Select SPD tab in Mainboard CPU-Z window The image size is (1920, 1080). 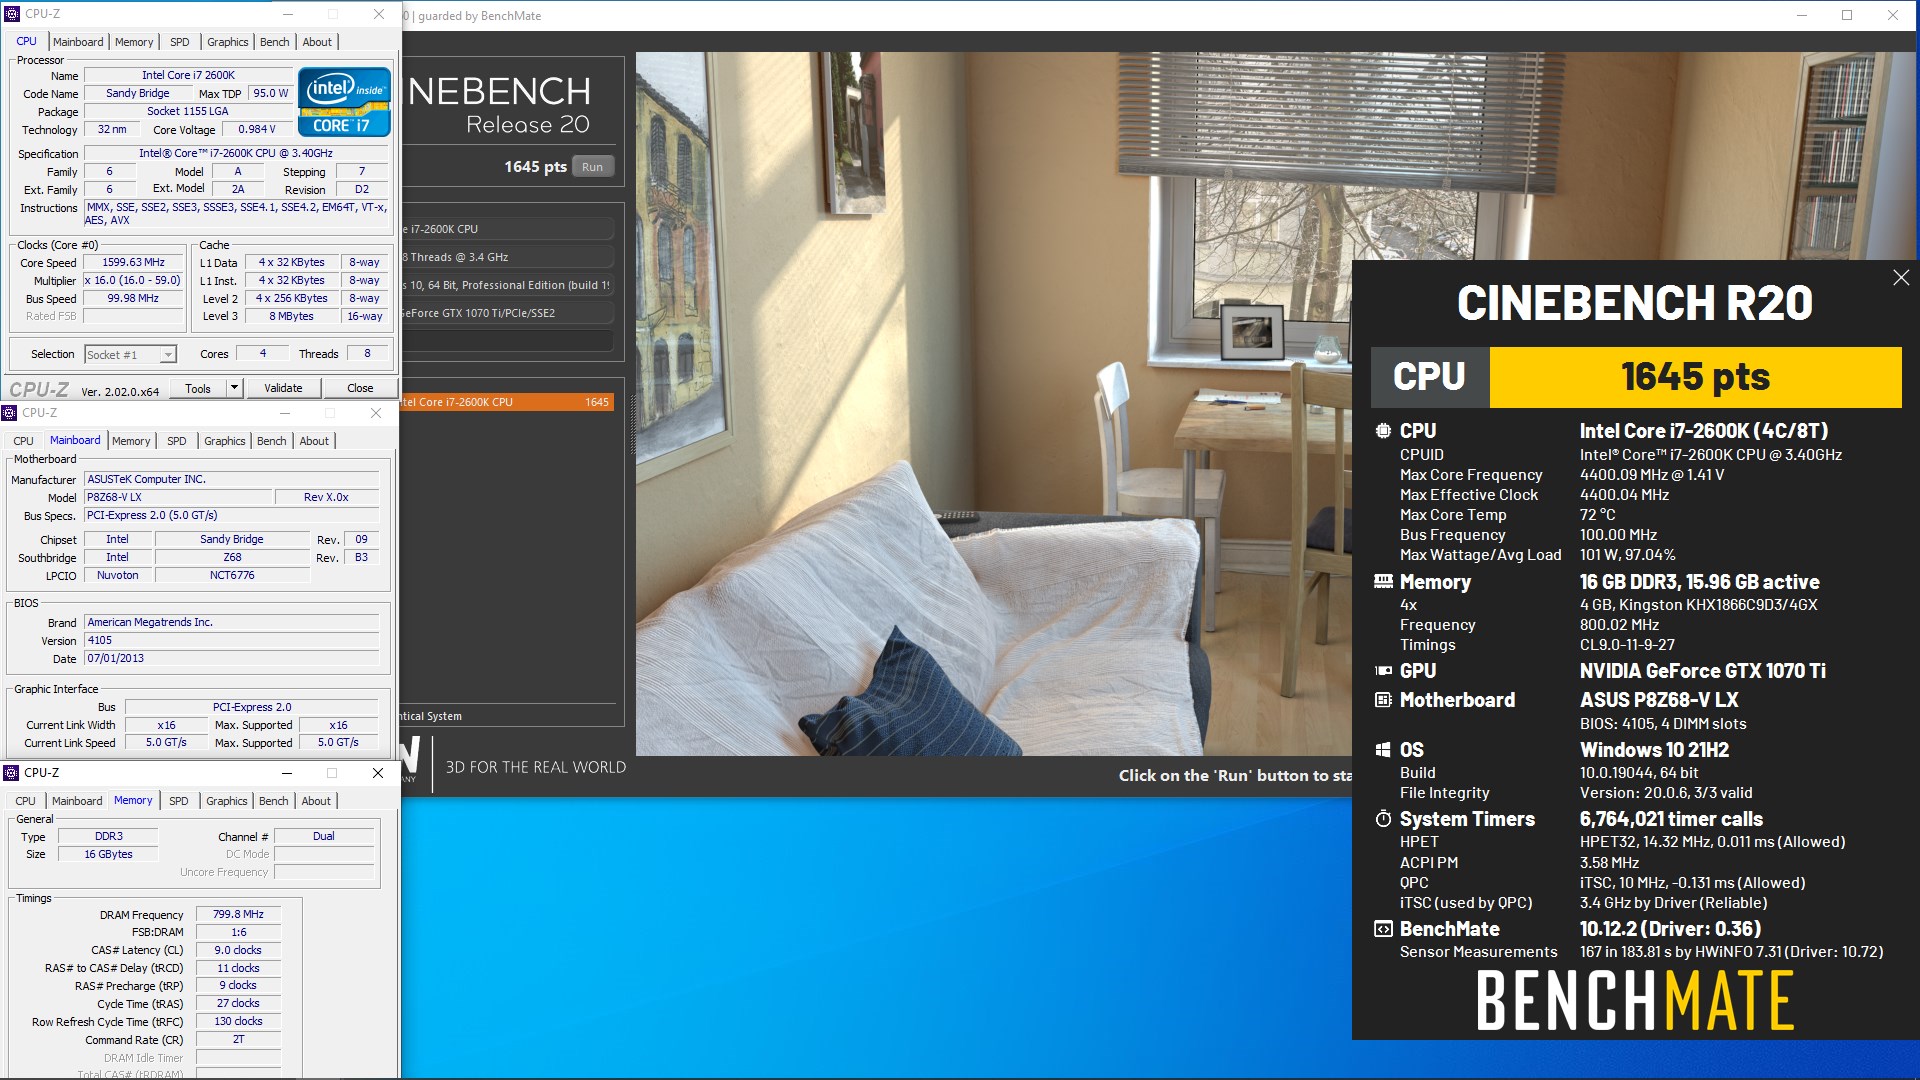pyautogui.click(x=177, y=441)
